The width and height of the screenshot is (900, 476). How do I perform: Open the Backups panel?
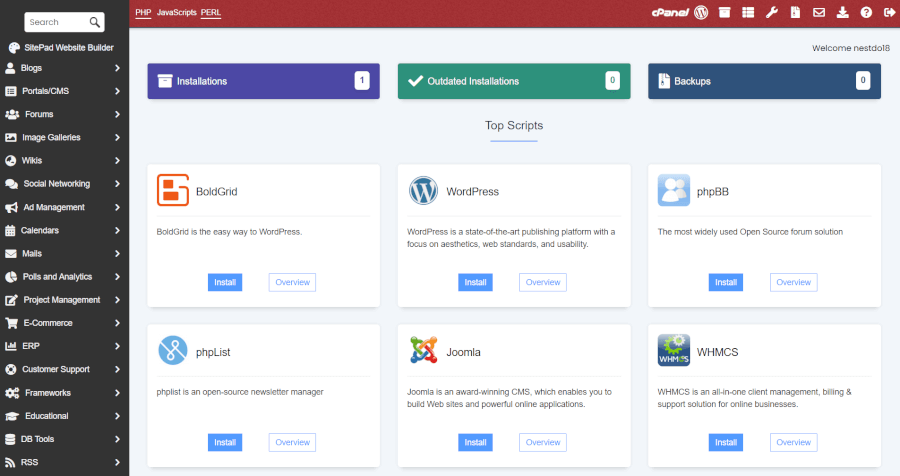[x=764, y=81]
